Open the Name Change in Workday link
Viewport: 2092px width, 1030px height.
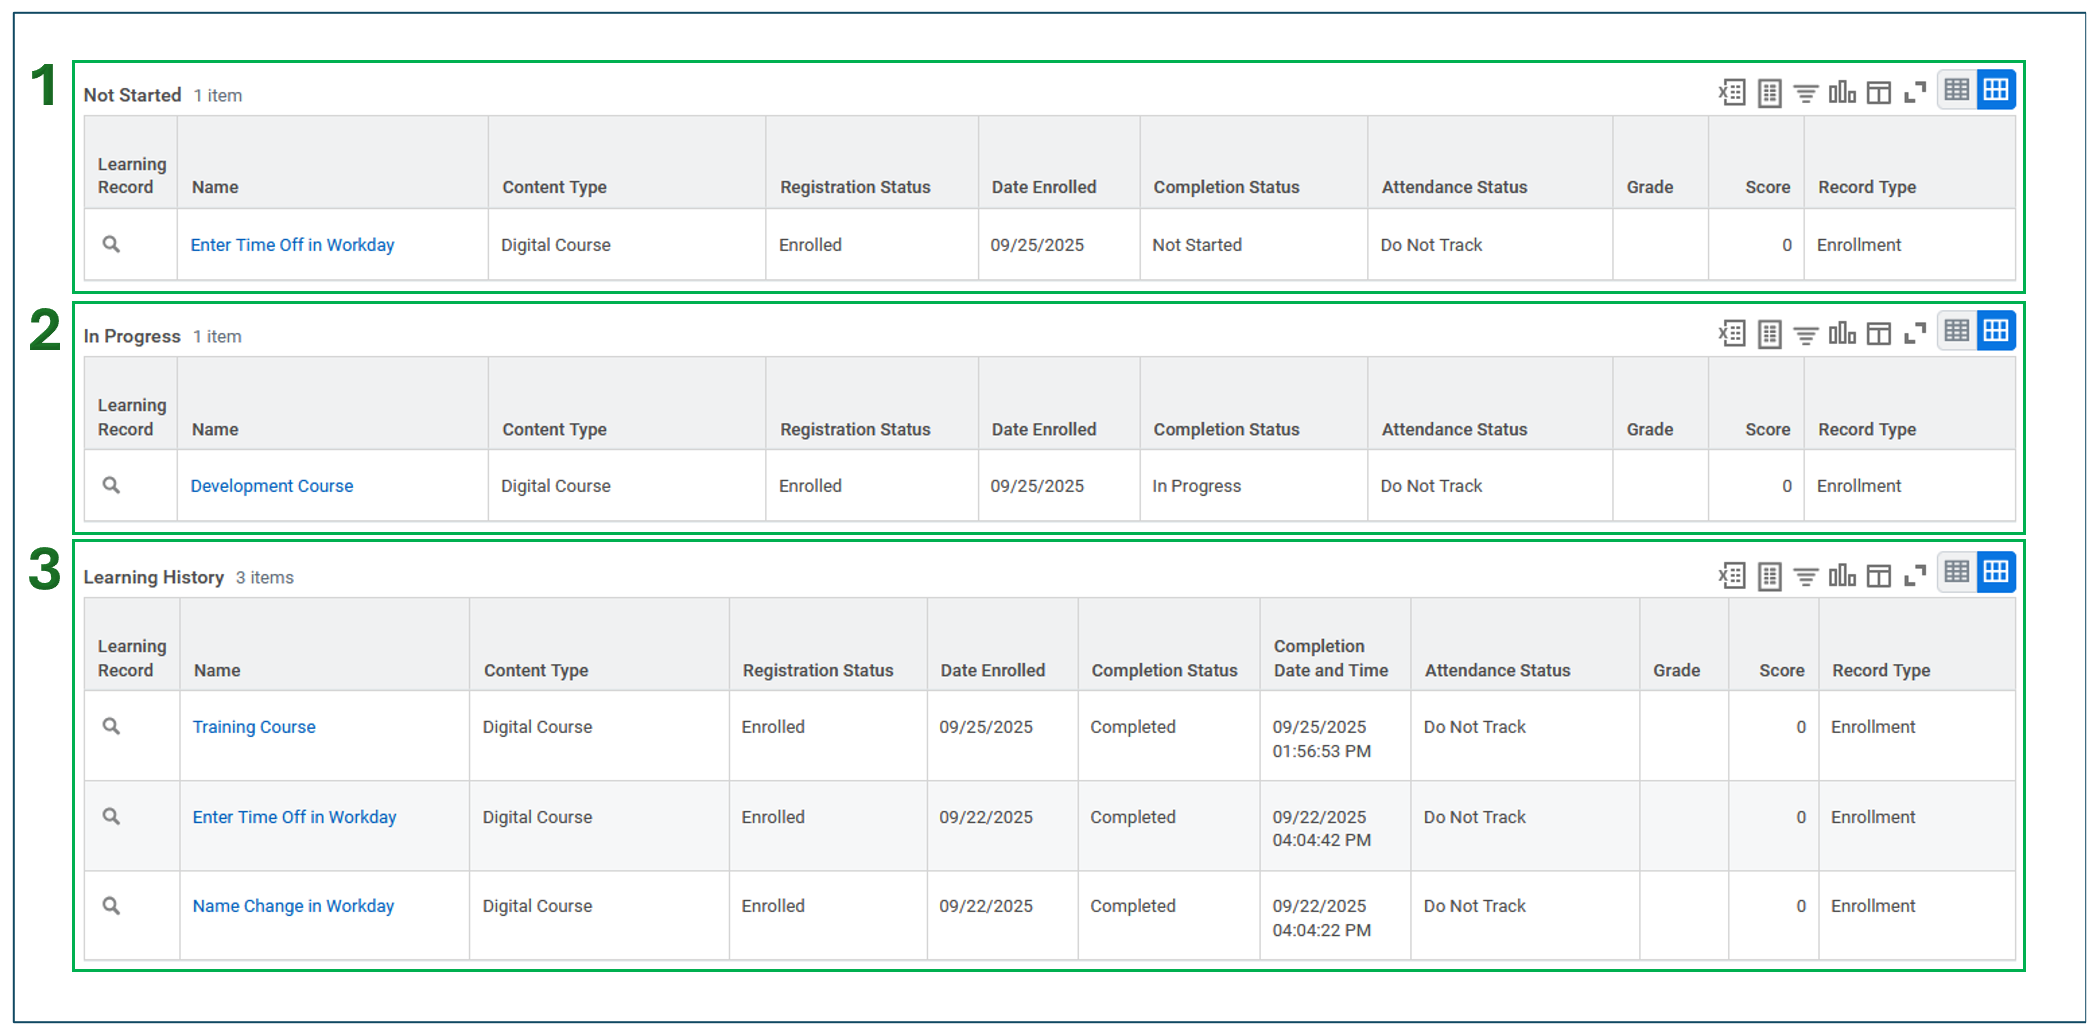coord(293,906)
